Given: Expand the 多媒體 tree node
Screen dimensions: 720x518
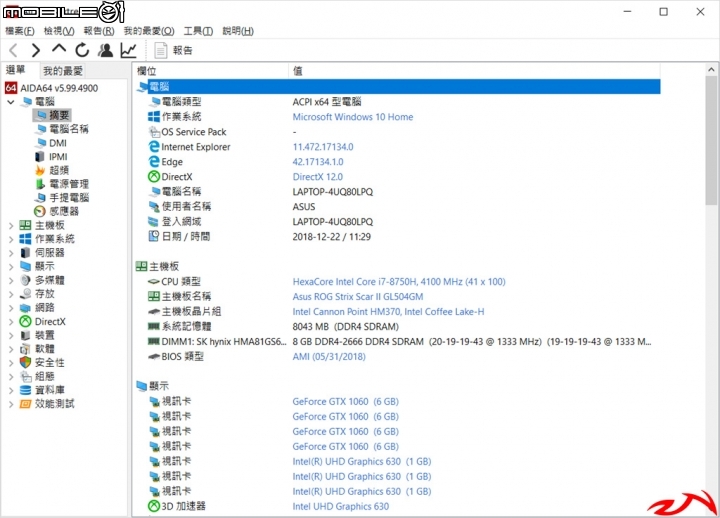Looking at the screenshot, I should point(11,280).
